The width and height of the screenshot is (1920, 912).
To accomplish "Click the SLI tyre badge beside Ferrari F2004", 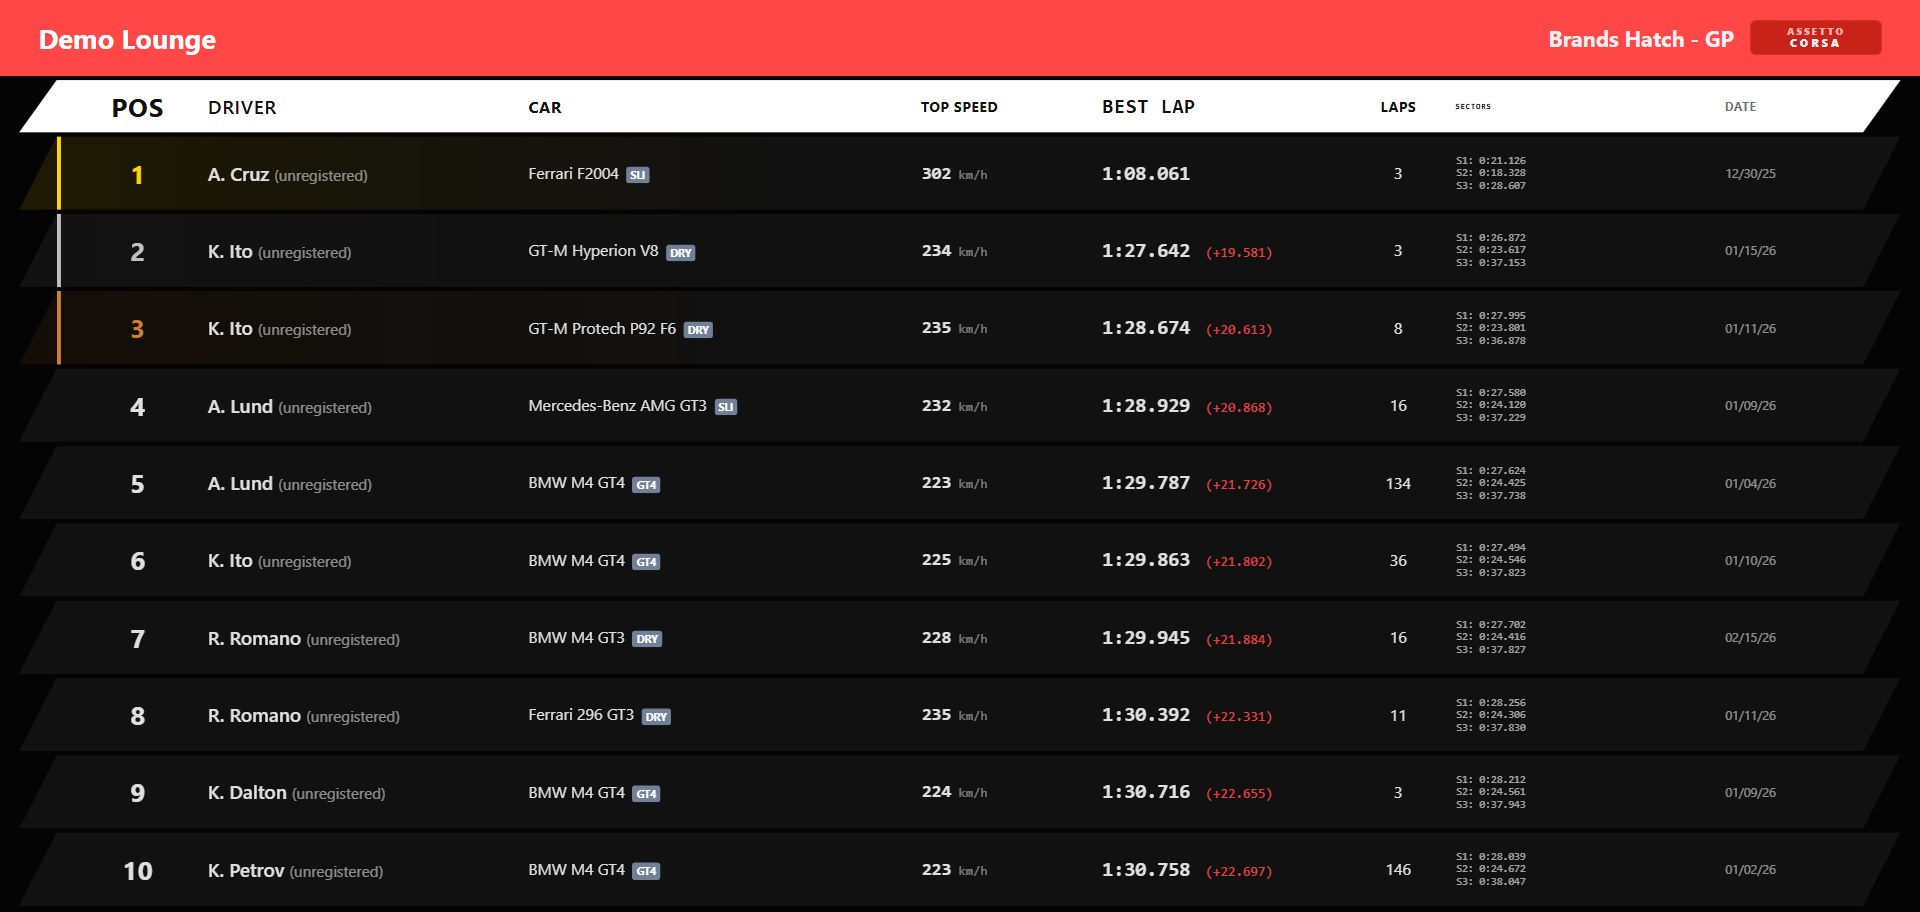I will point(637,175).
